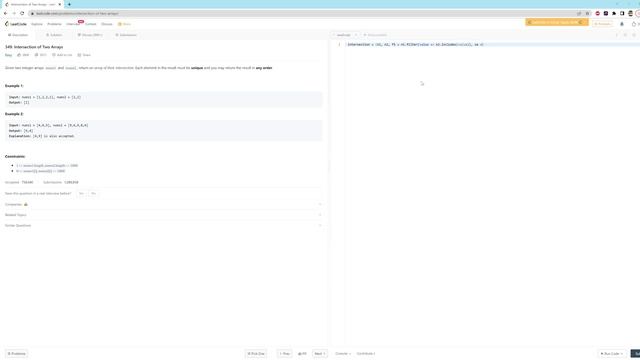Open a new browser tab
This screenshot has width=640, height=360.
[x=69, y=4]
